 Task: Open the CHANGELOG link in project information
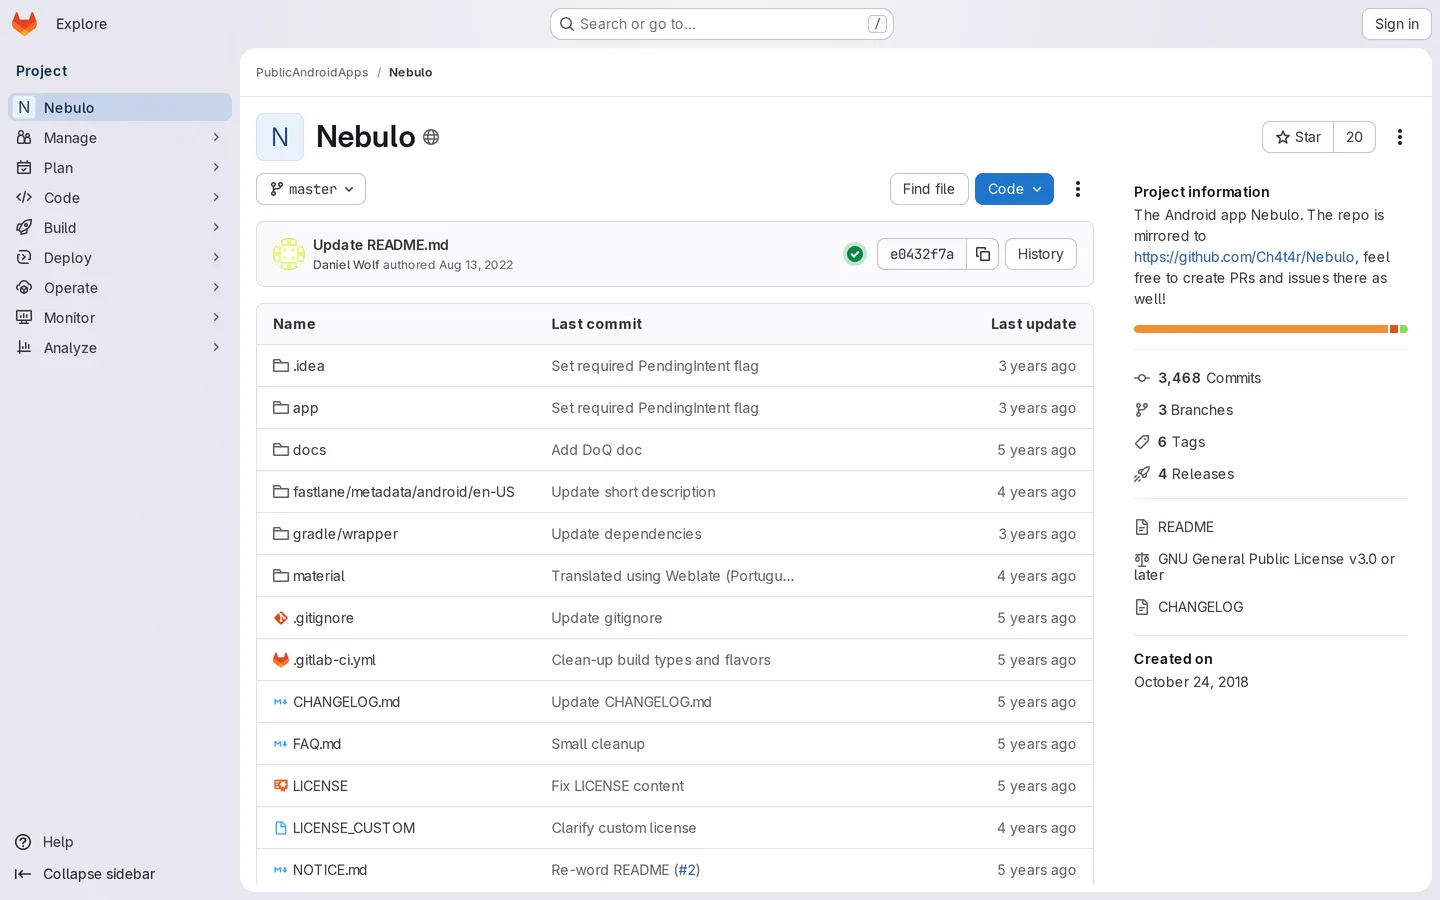click(x=1200, y=607)
